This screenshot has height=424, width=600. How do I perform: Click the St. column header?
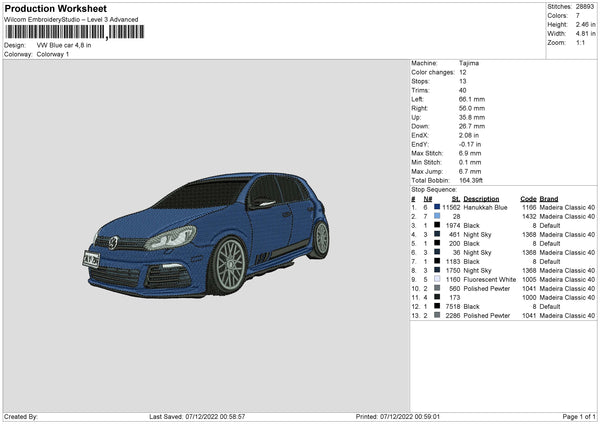click(x=455, y=198)
